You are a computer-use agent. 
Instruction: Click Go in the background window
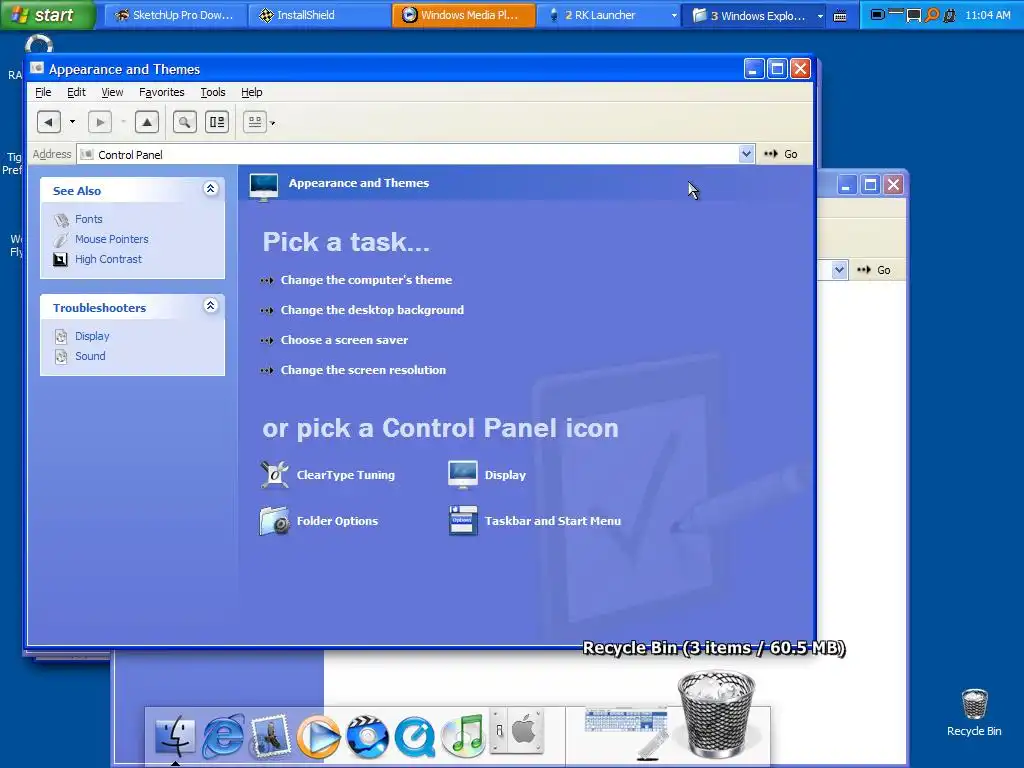[874, 270]
